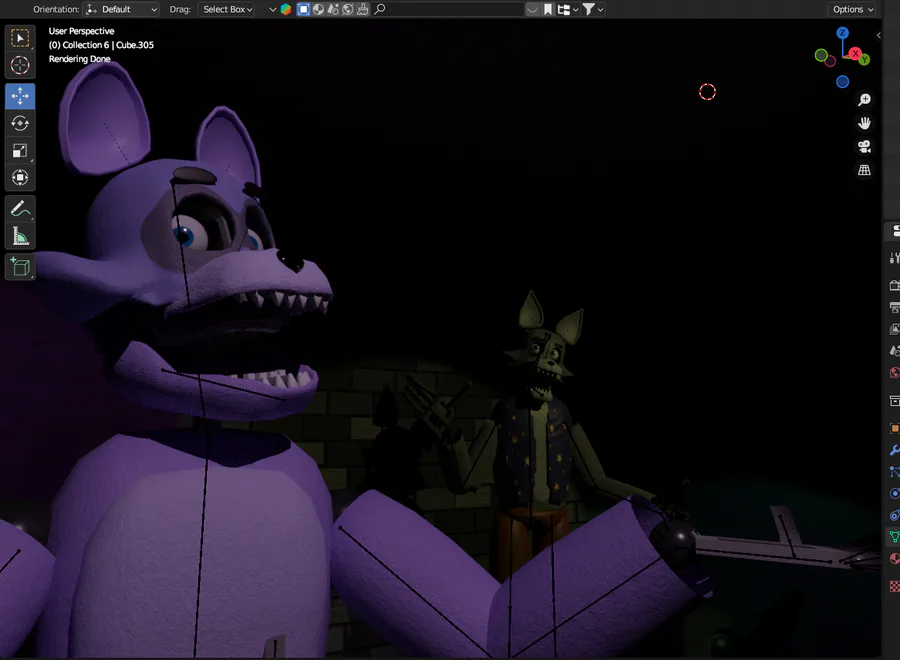The width and height of the screenshot is (900, 660).
Task: Open the Drag Select Box dropdown
Action: (227, 9)
